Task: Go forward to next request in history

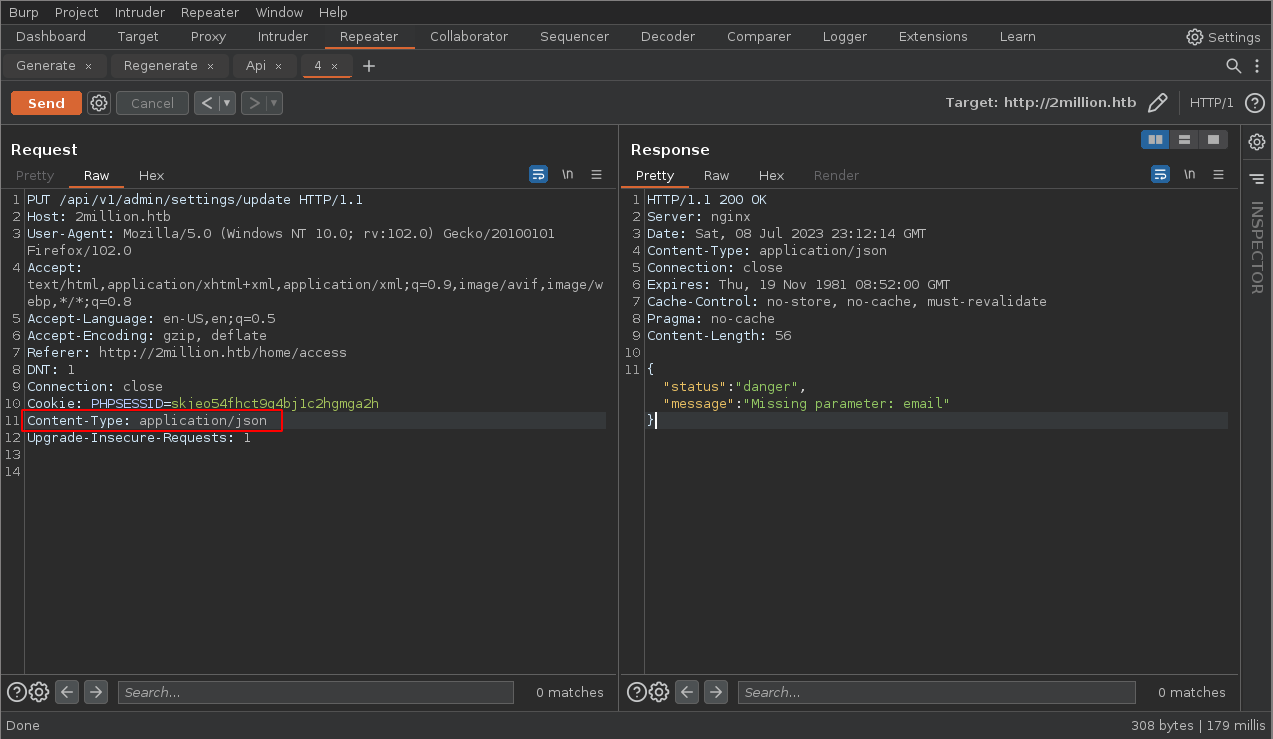Action: pos(253,103)
